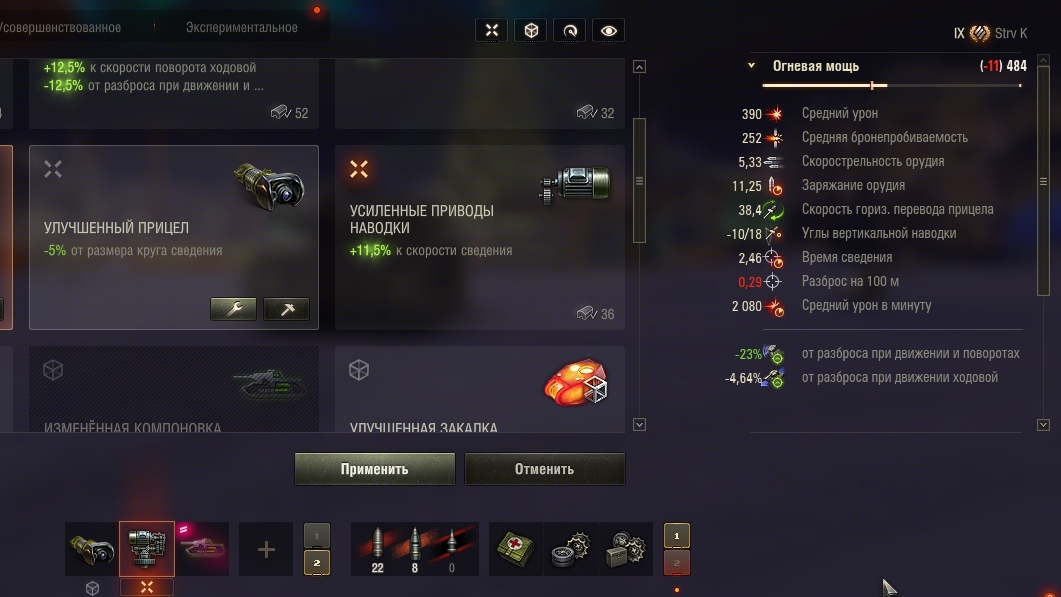Image resolution: width=1061 pixels, height=597 pixels.
Task: Click the wrench button on Улучшенный прицел card
Action: click(x=233, y=309)
